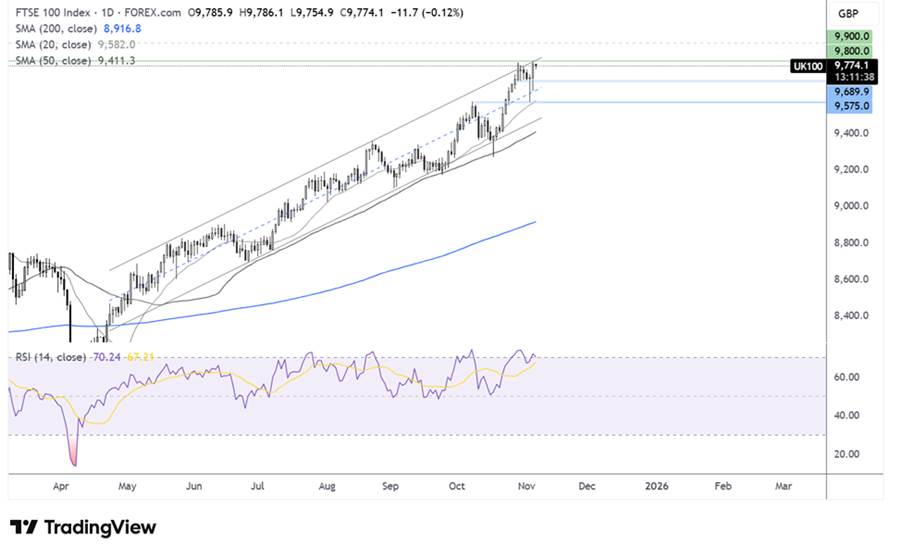
Task: Click the RSI (14, close) indicator label
Action: click(x=50, y=356)
